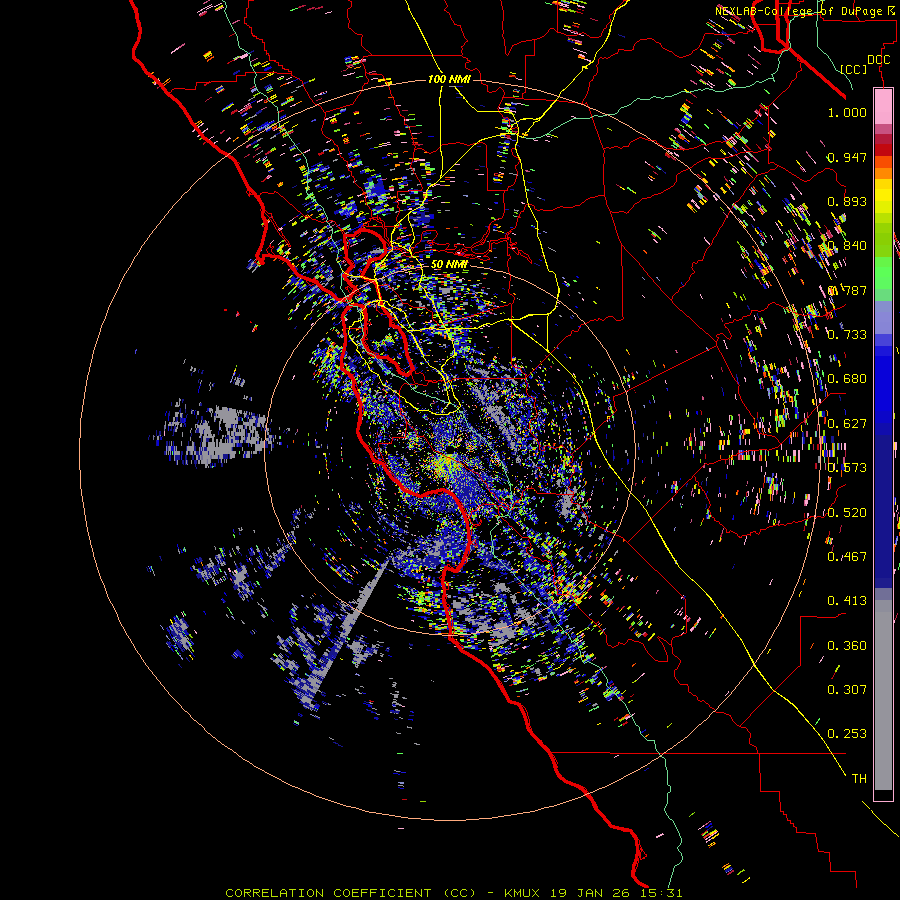Click the 0.520 scale value
Viewport: 900px width, 900px height.
(847, 512)
